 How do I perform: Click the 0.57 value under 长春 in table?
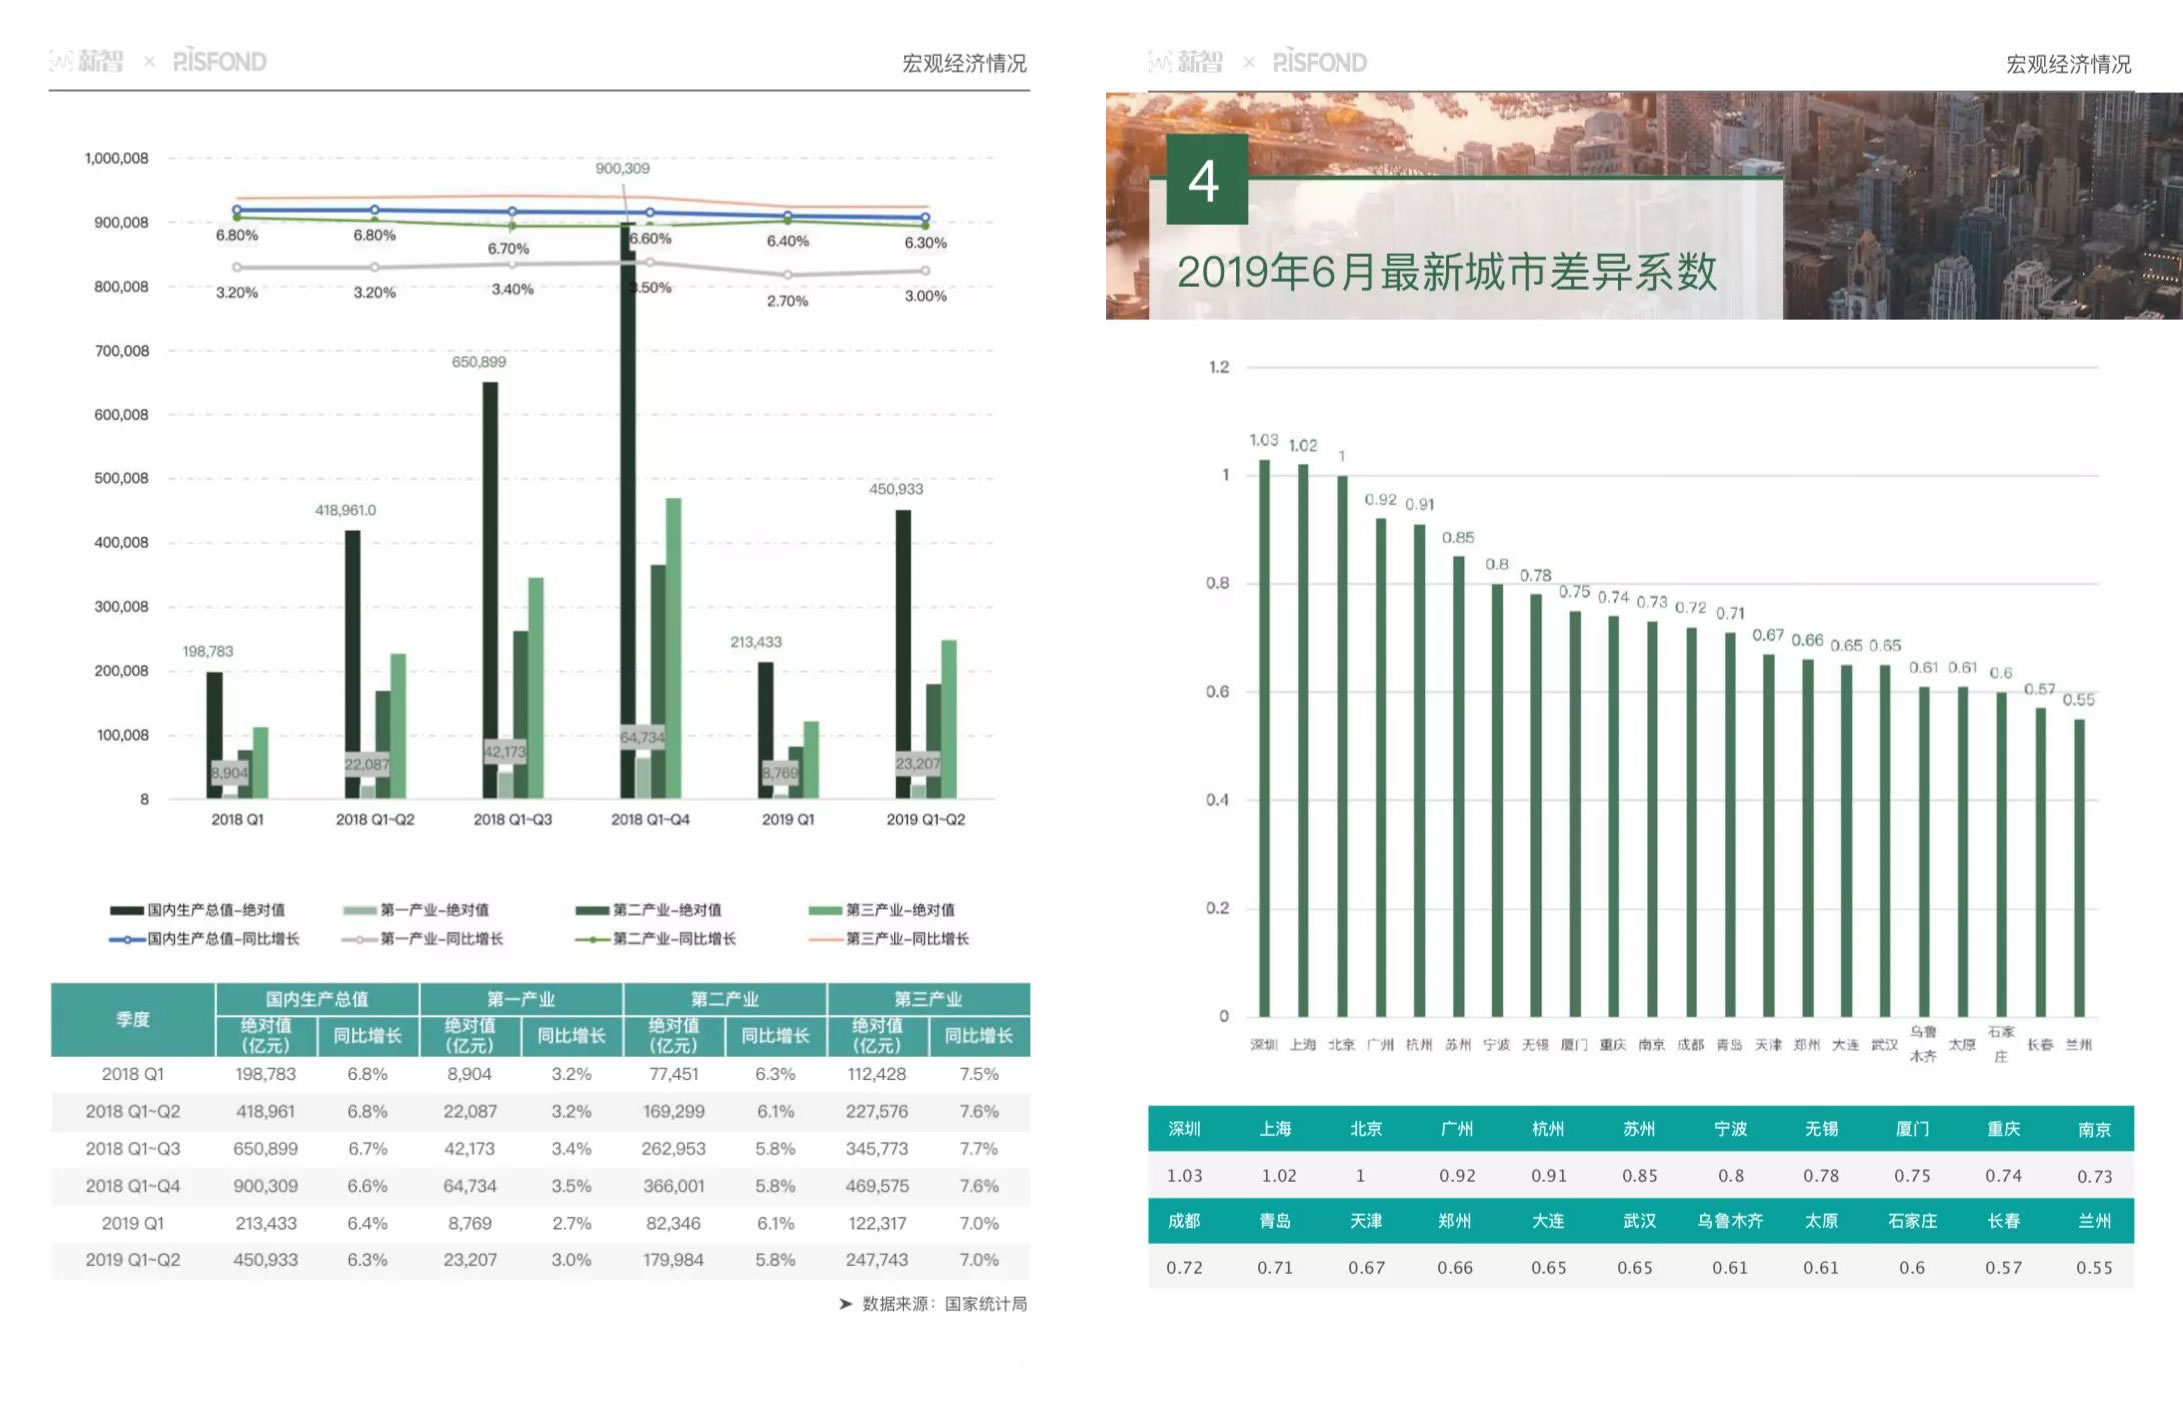tap(2003, 1268)
